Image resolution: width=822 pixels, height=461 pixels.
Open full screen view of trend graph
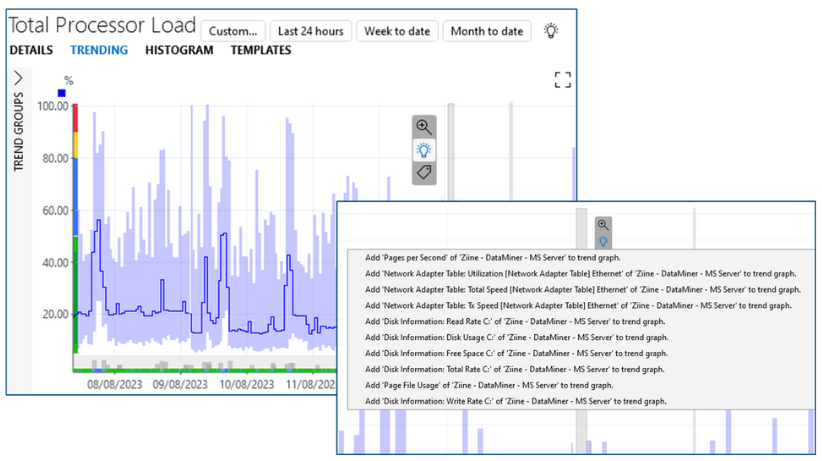coord(563,80)
